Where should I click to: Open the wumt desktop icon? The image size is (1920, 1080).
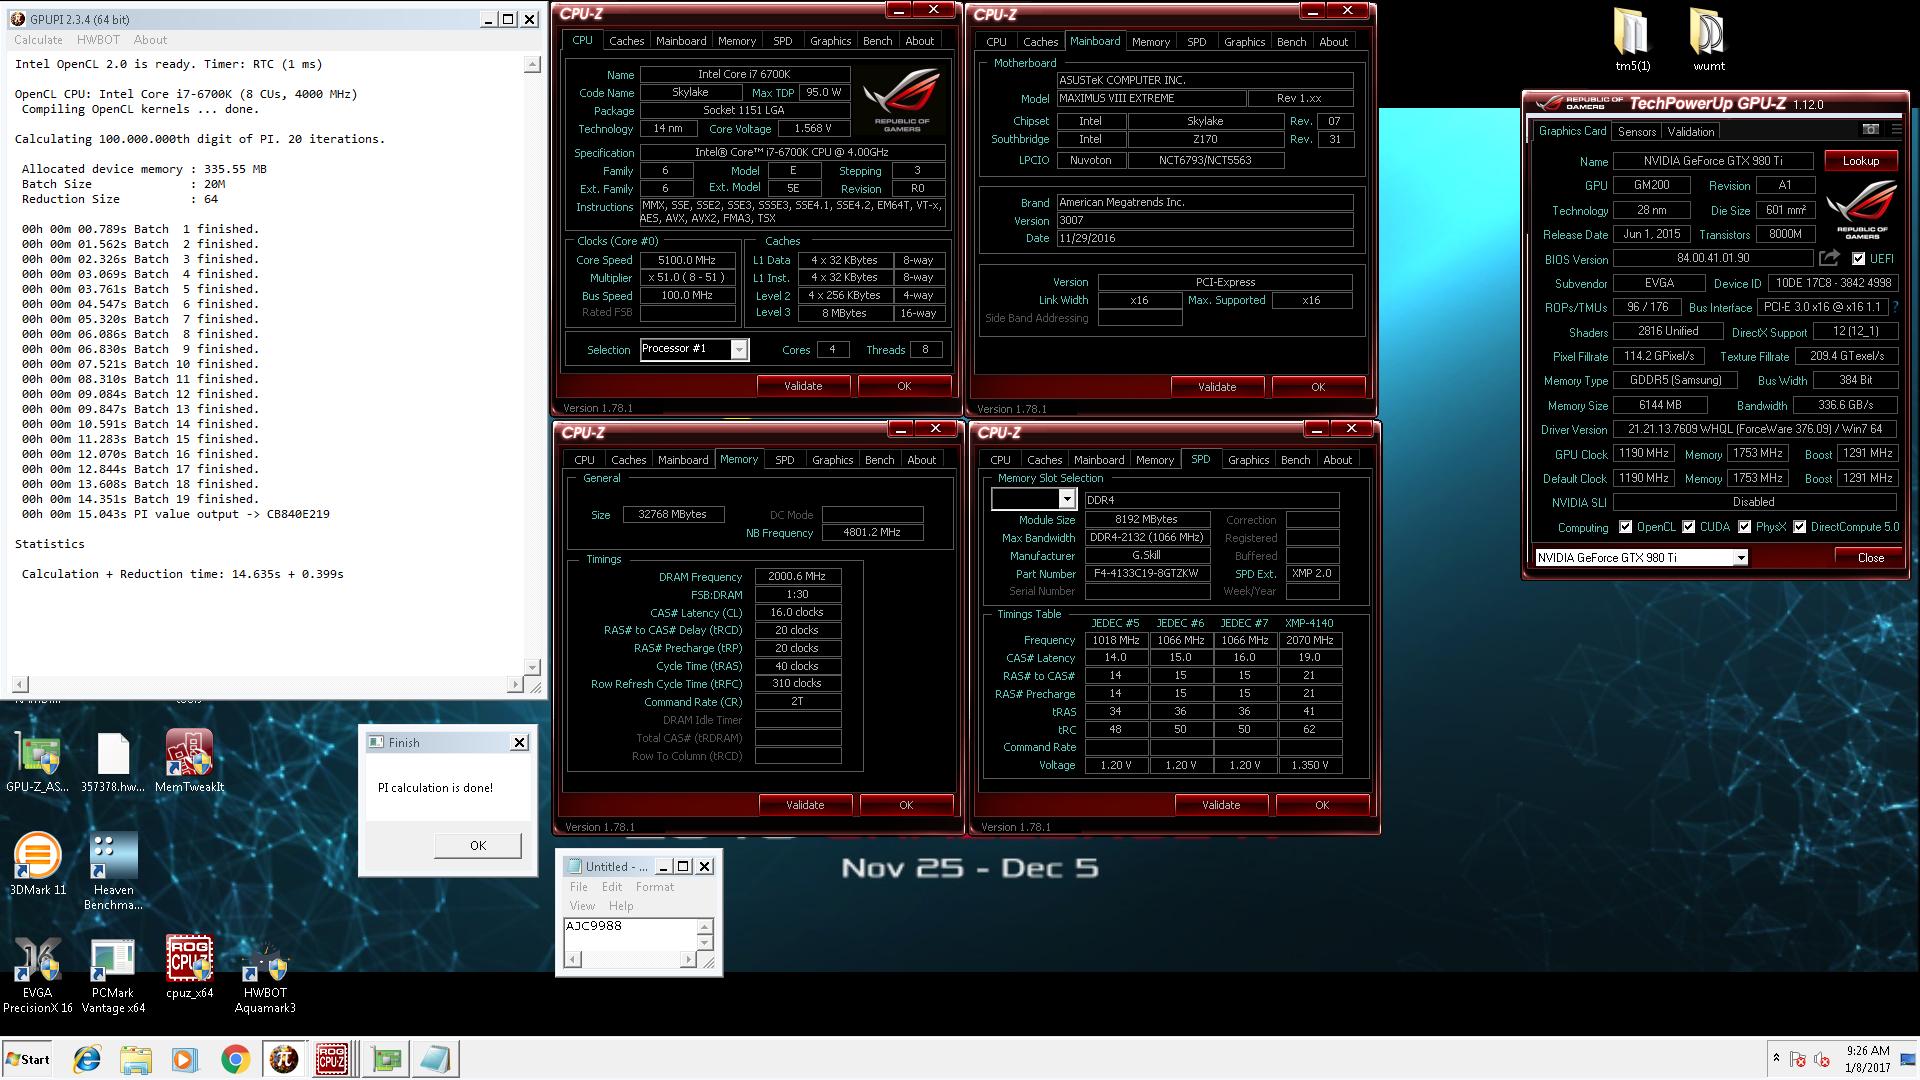click(1708, 41)
